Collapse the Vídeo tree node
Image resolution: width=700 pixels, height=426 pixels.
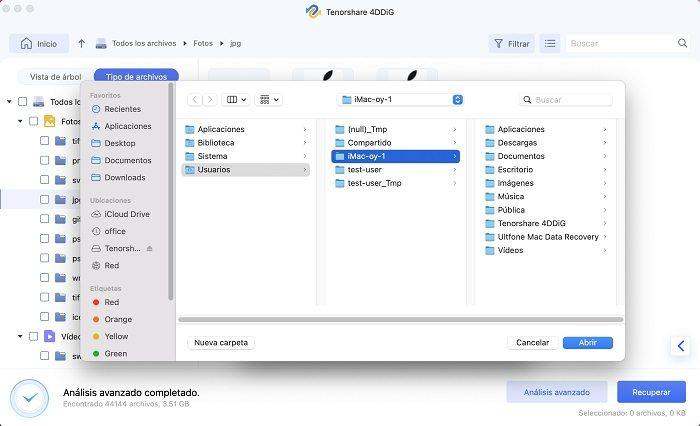tap(20, 336)
